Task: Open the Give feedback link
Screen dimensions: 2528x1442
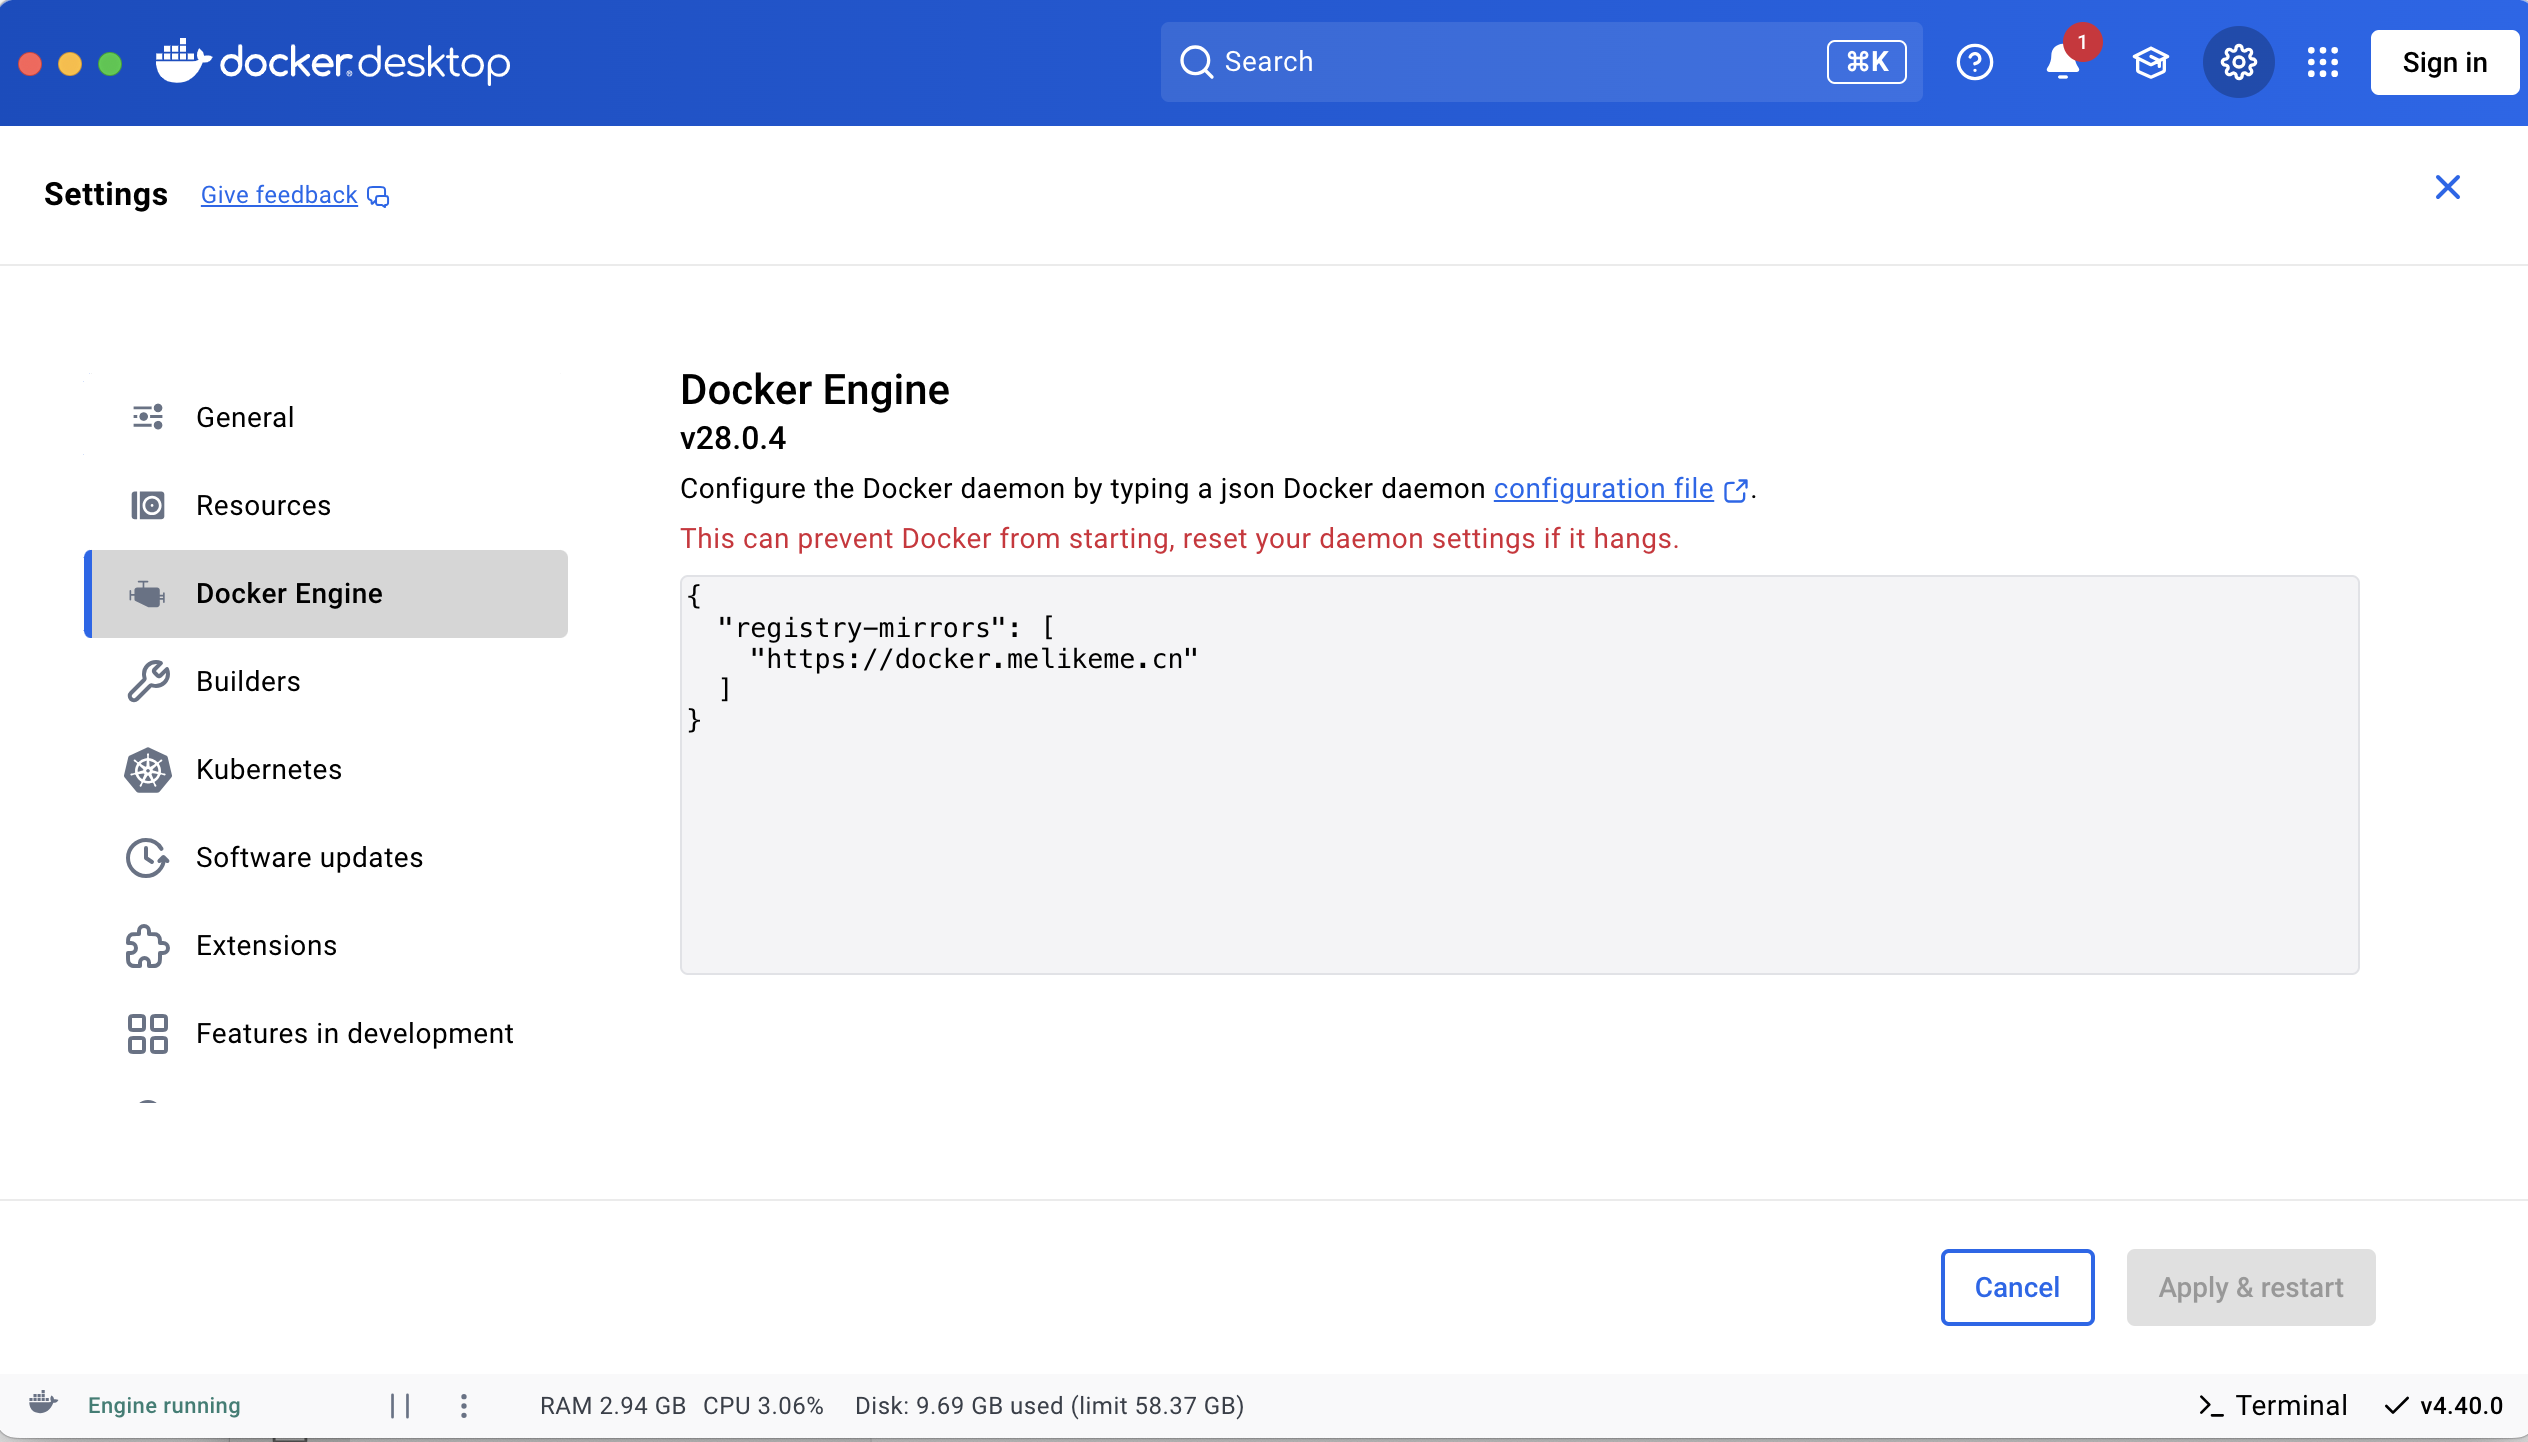Action: click(x=279, y=195)
